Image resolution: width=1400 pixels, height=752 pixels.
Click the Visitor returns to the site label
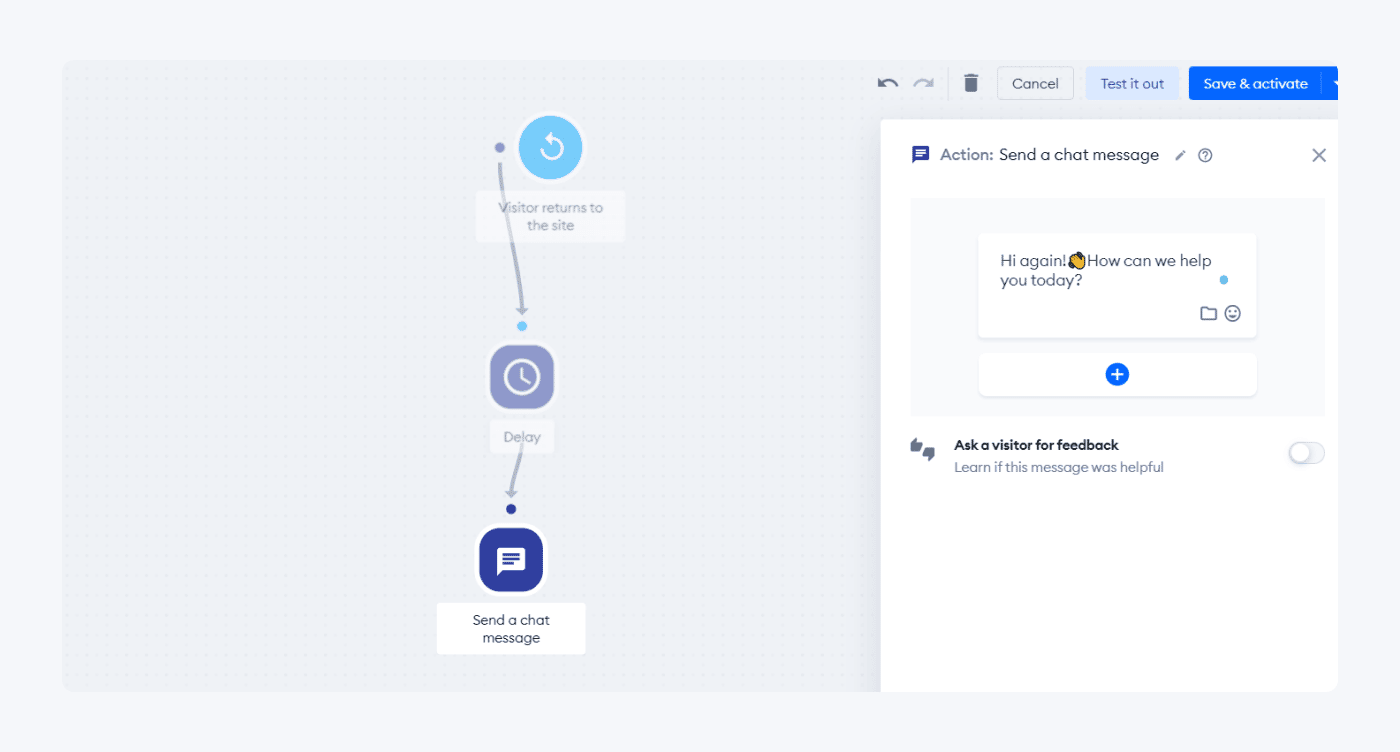(x=550, y=216)
